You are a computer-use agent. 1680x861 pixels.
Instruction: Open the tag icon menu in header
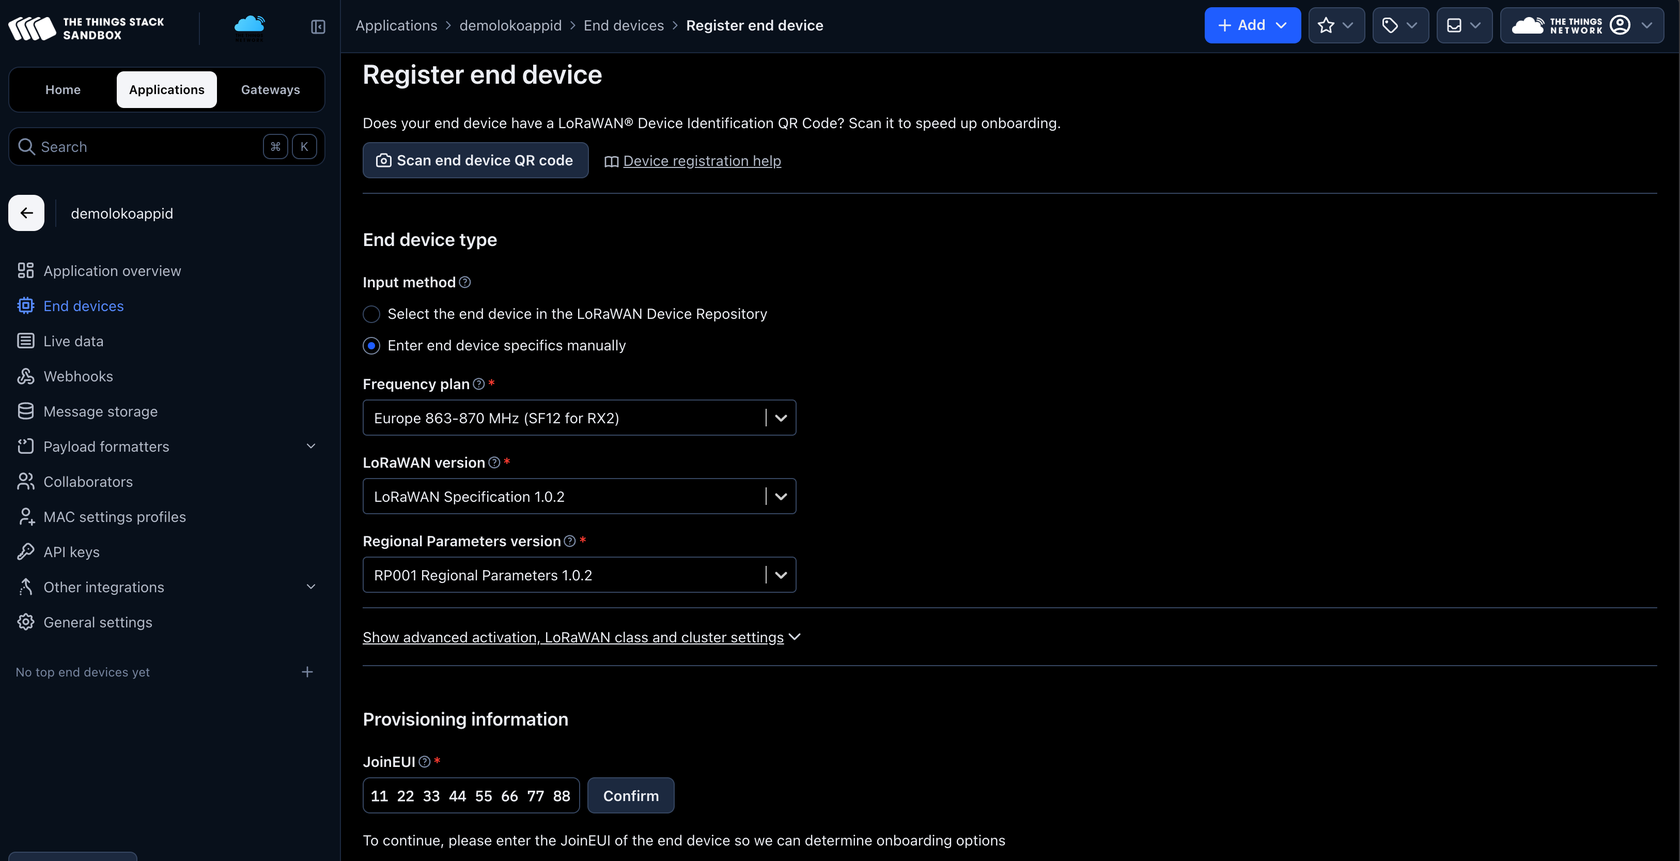pyautogui.click(x=1400, y=25)
